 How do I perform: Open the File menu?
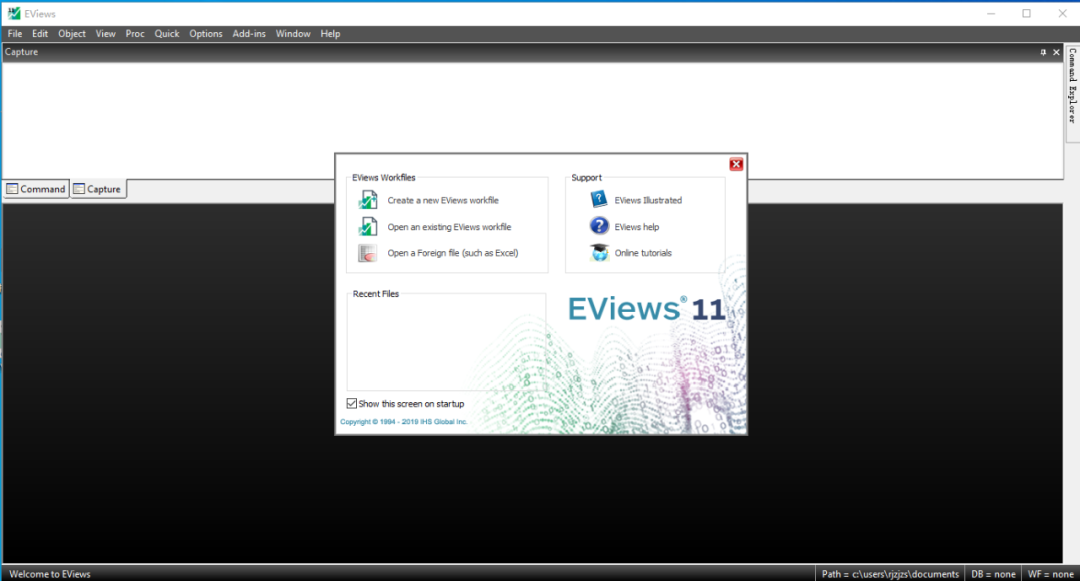(15, 34)
